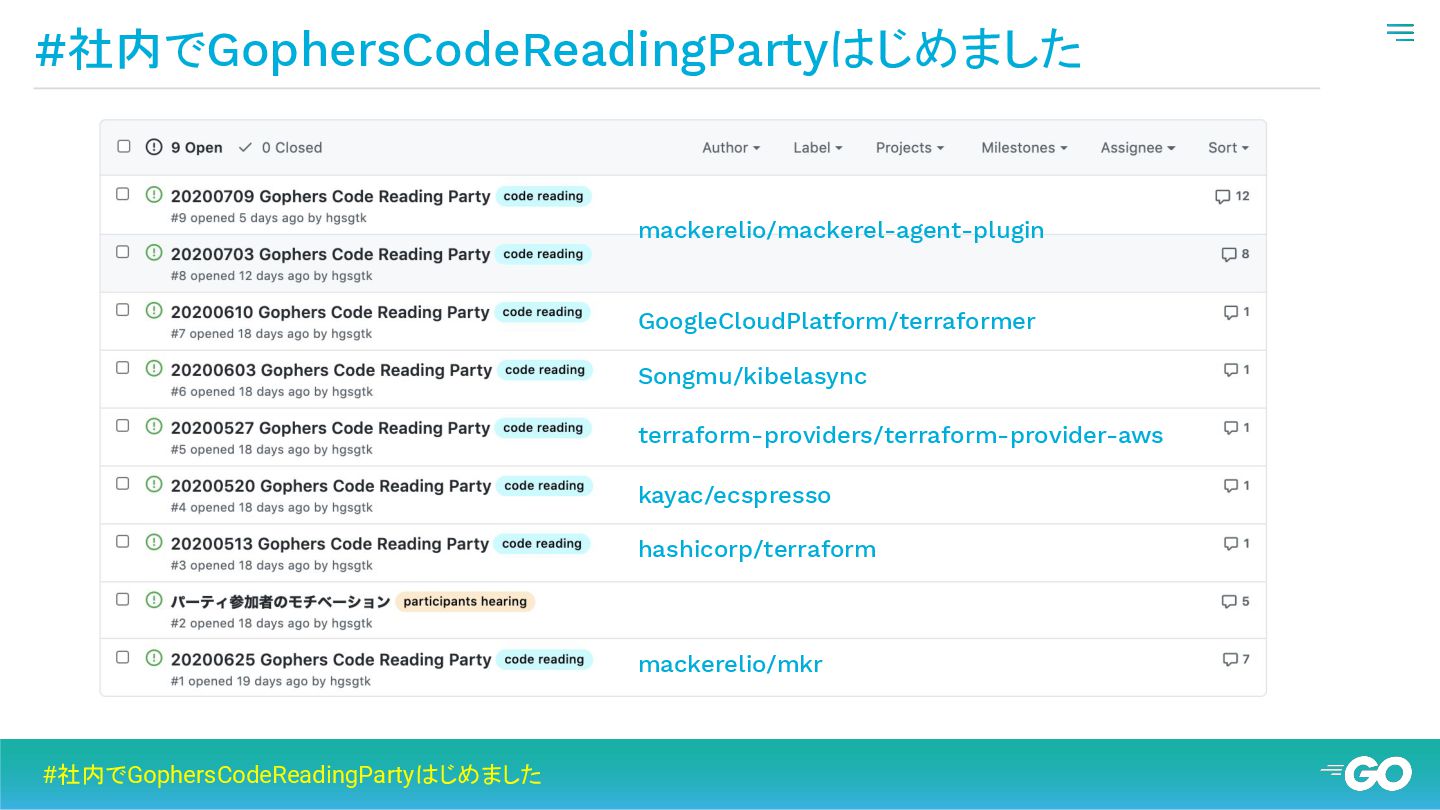Show the 9 Open issues

click(x=185, y=148)
